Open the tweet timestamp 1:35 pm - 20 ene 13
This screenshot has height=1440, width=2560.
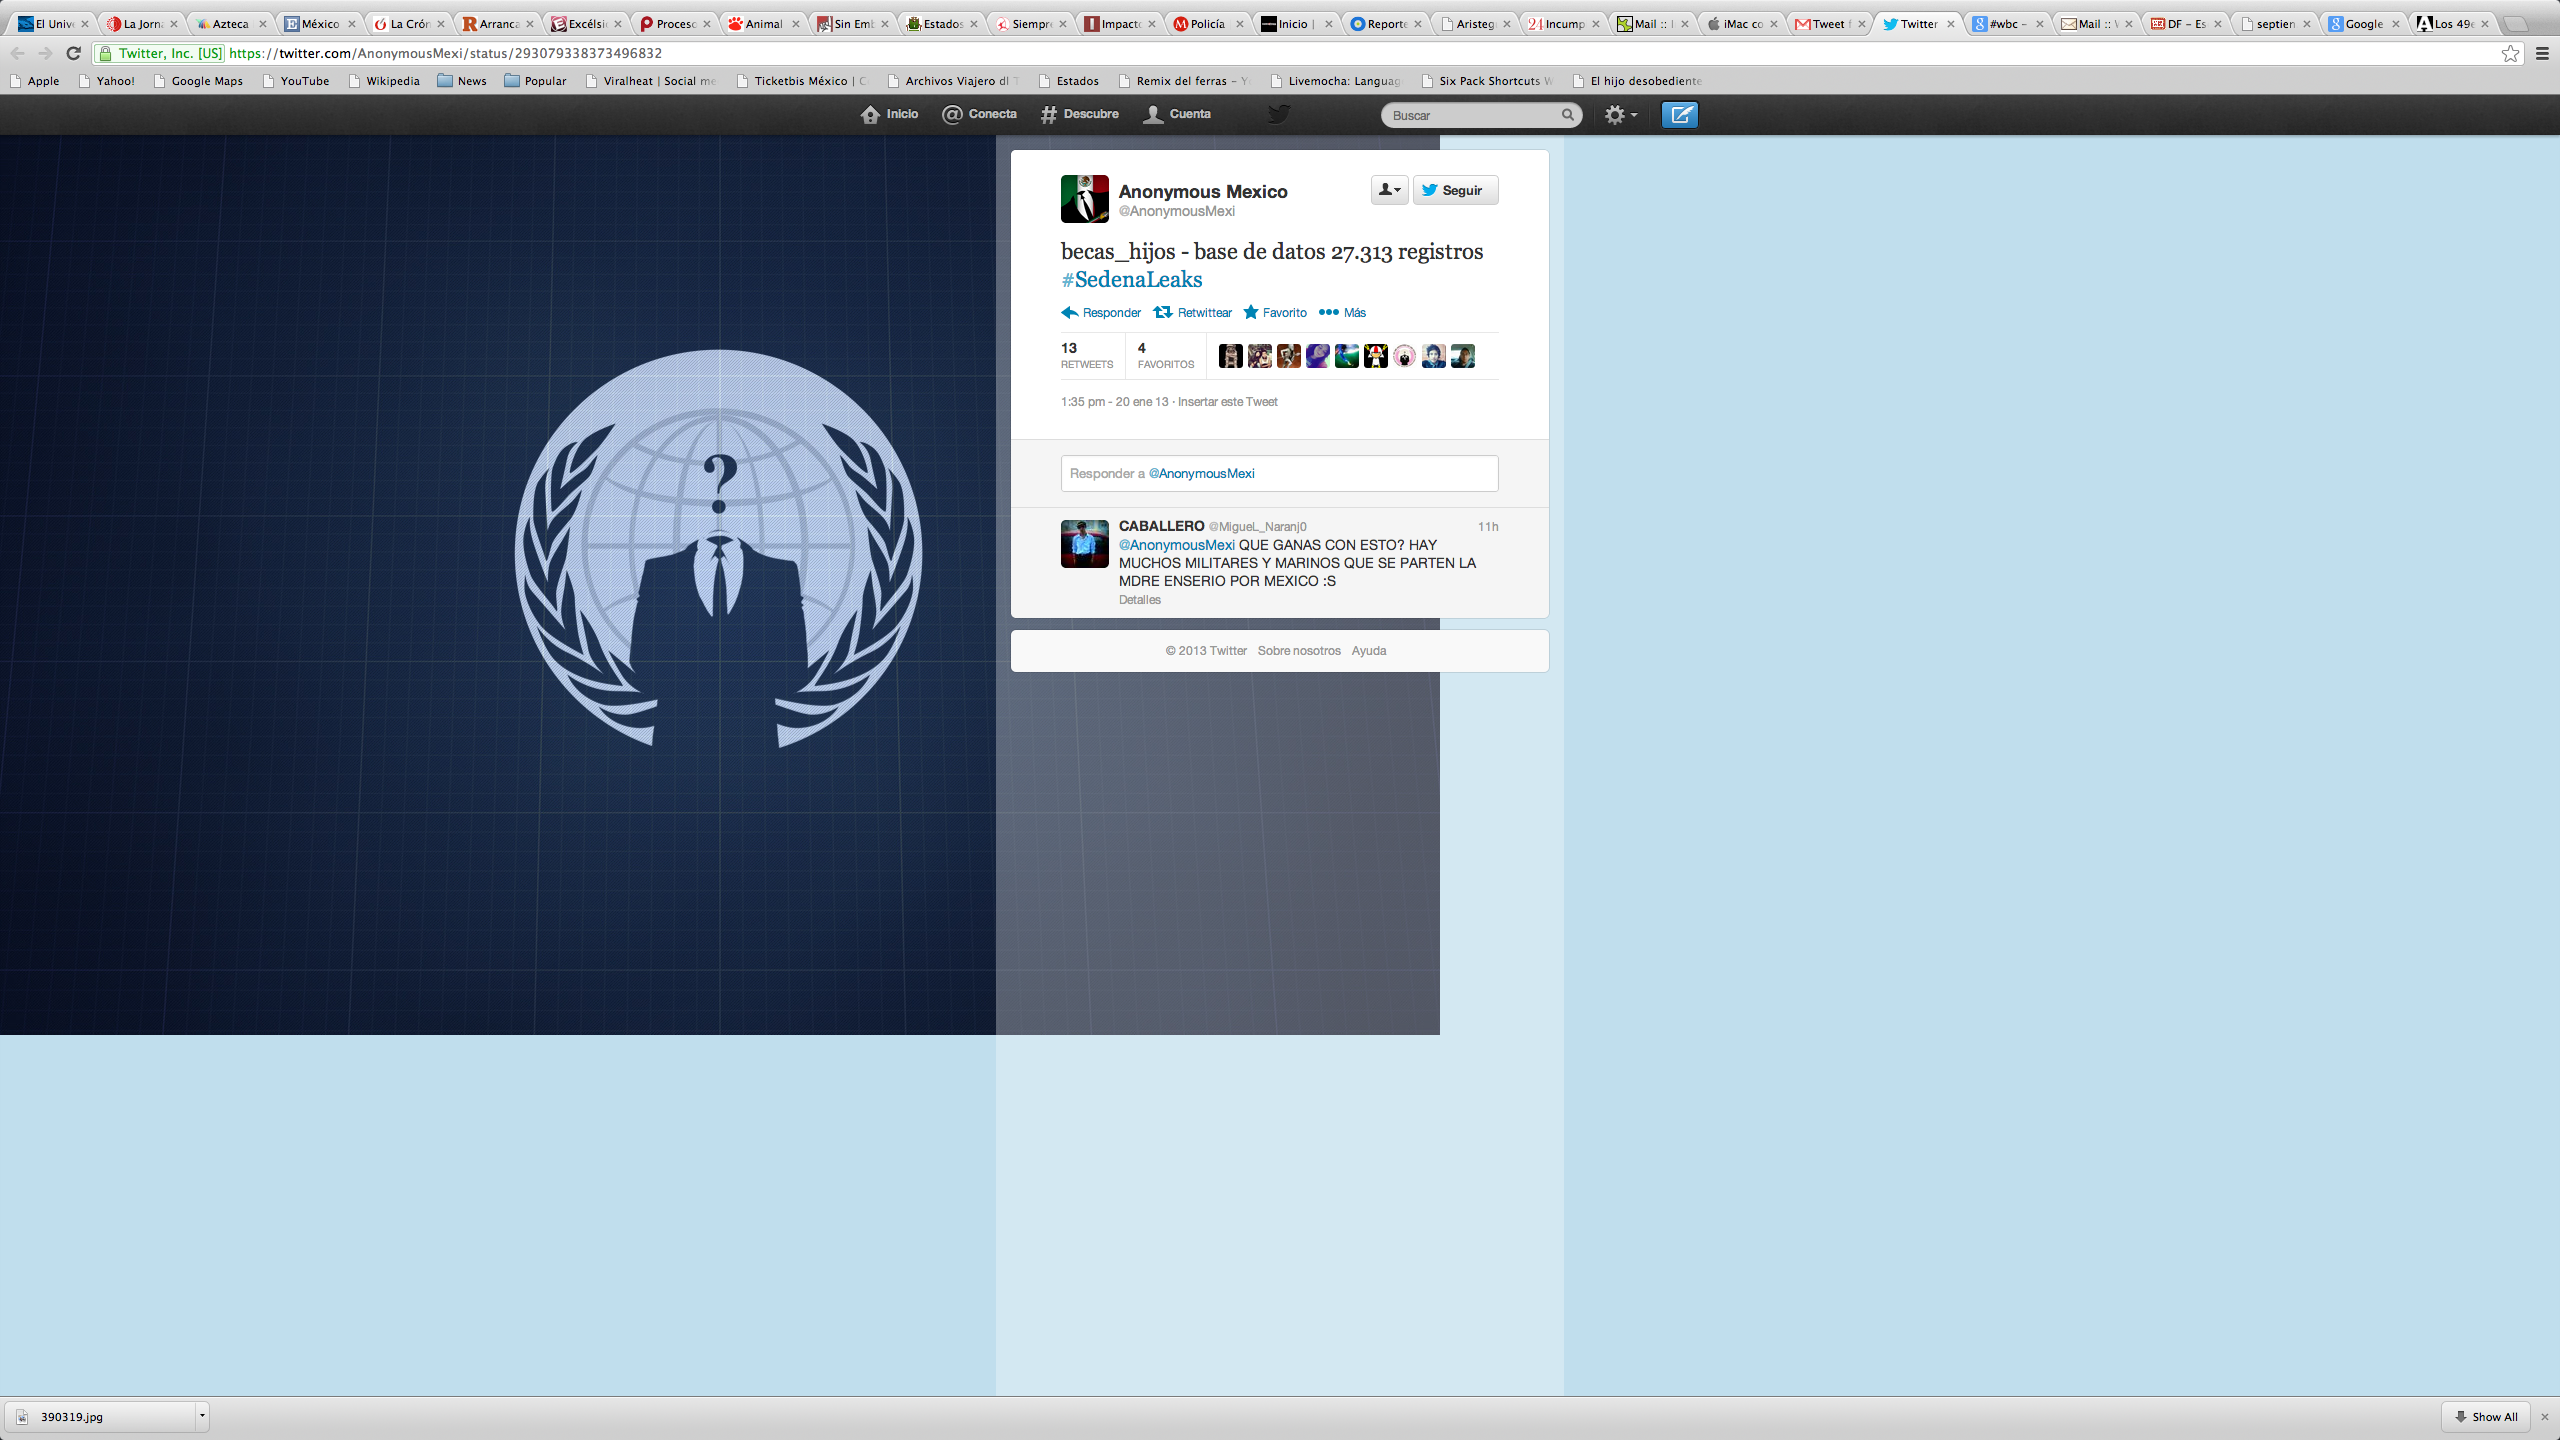point(1114,402)
